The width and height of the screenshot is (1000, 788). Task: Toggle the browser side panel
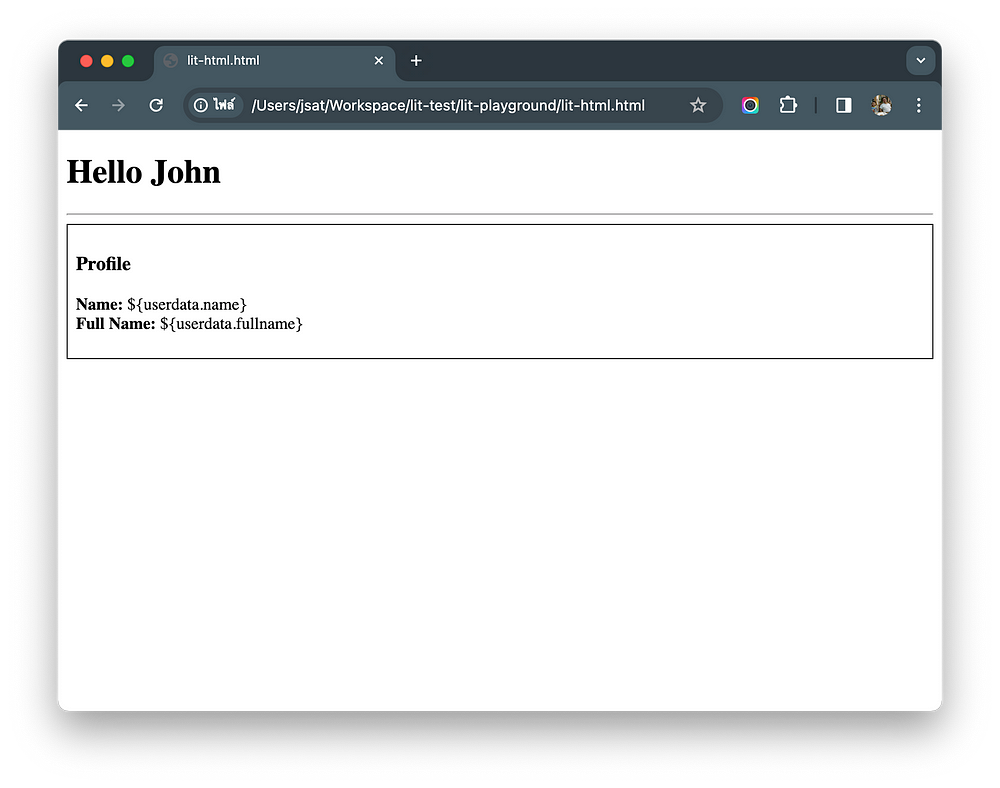844,105
